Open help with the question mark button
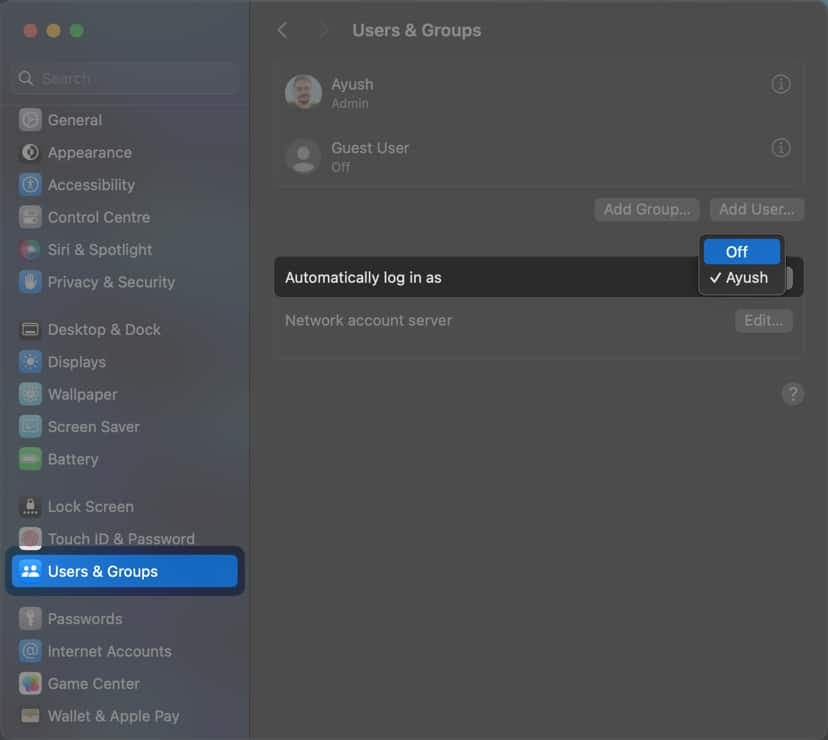Screen dimensions: 828x740 793,394
